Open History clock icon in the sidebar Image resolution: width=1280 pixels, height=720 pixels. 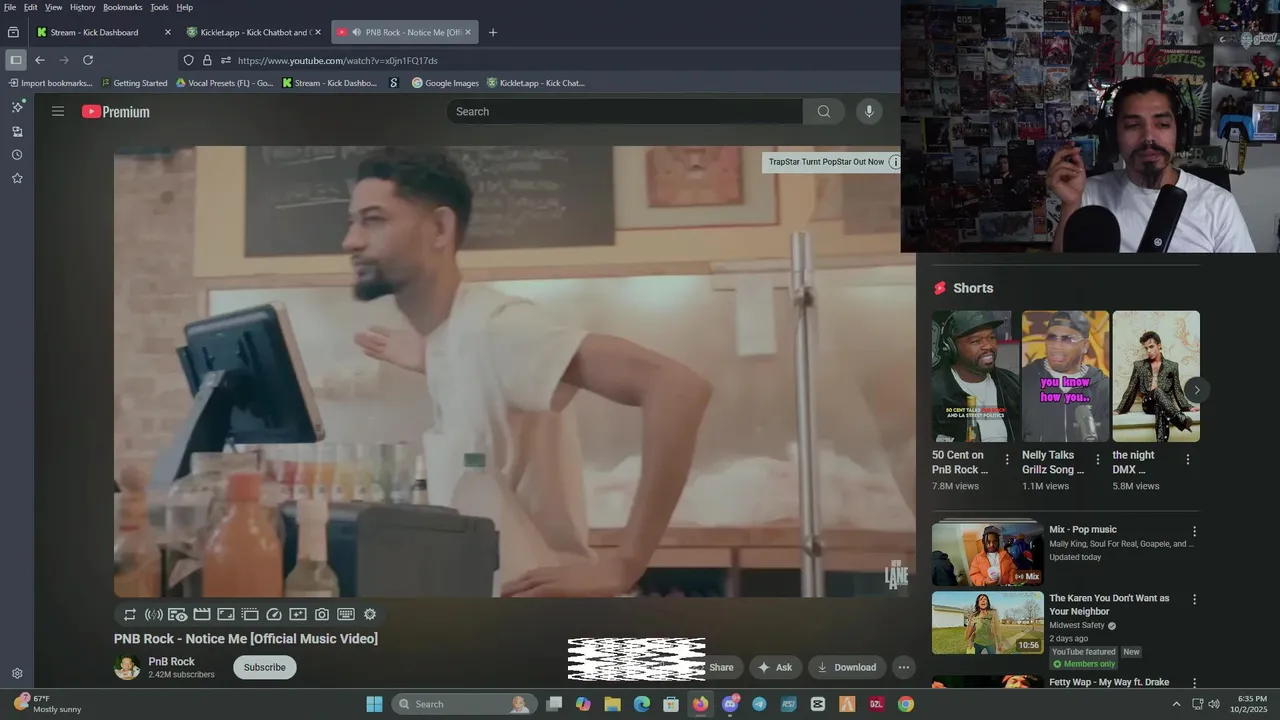point(17,155)
